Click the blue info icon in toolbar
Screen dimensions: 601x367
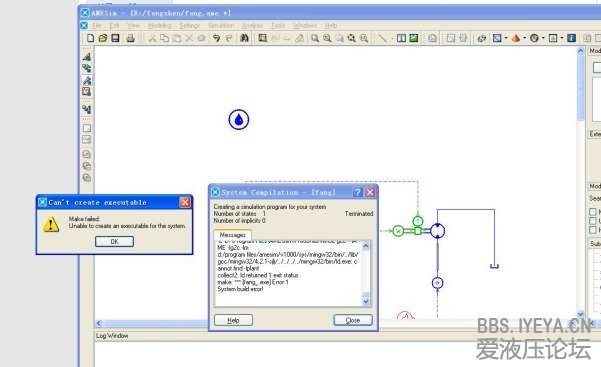[x=571, y=38]
